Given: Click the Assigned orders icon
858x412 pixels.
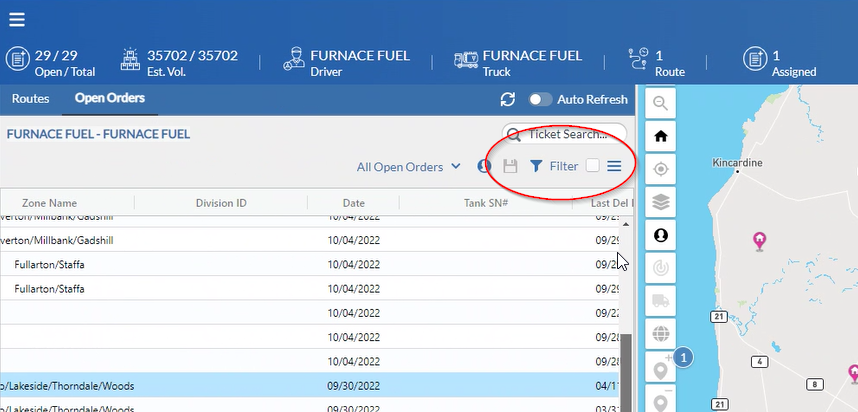Looking at the screenshot, I should 755,59.
